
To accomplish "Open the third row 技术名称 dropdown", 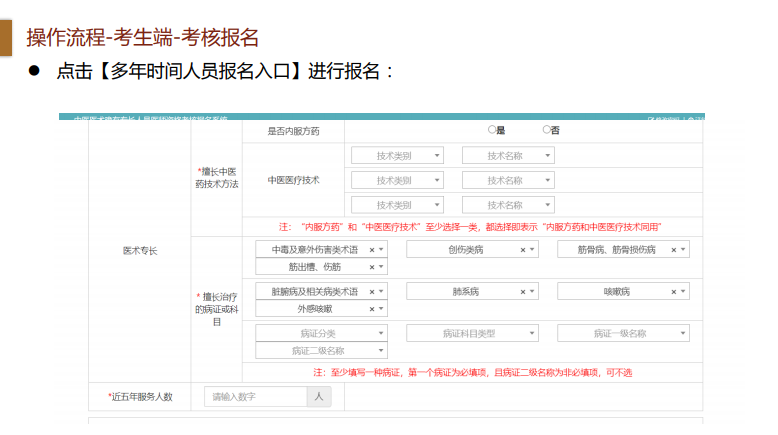I will coord(508,206).
